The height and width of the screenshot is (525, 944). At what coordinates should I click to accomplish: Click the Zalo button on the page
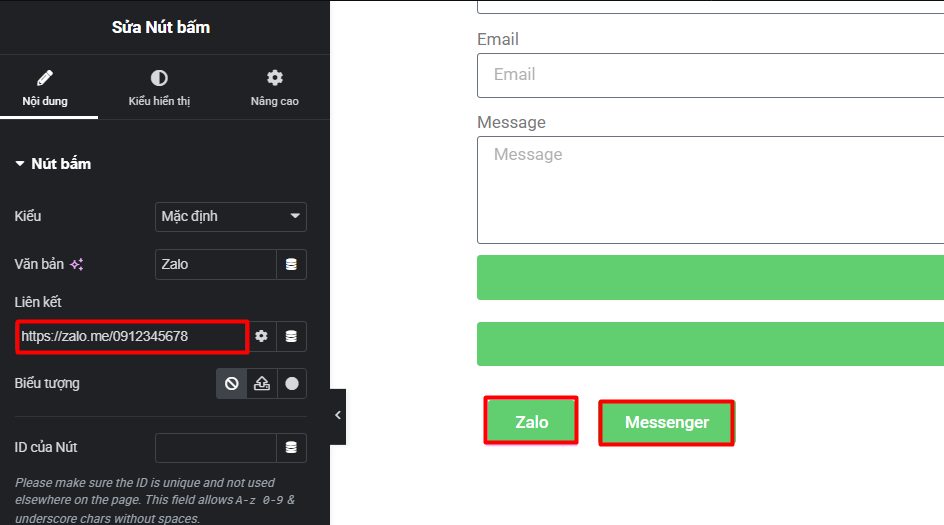point(532,421)
